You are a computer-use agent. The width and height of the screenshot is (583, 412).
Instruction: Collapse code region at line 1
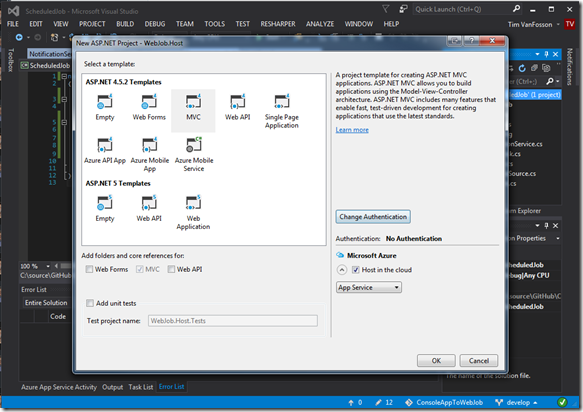(x=64, y=76)
